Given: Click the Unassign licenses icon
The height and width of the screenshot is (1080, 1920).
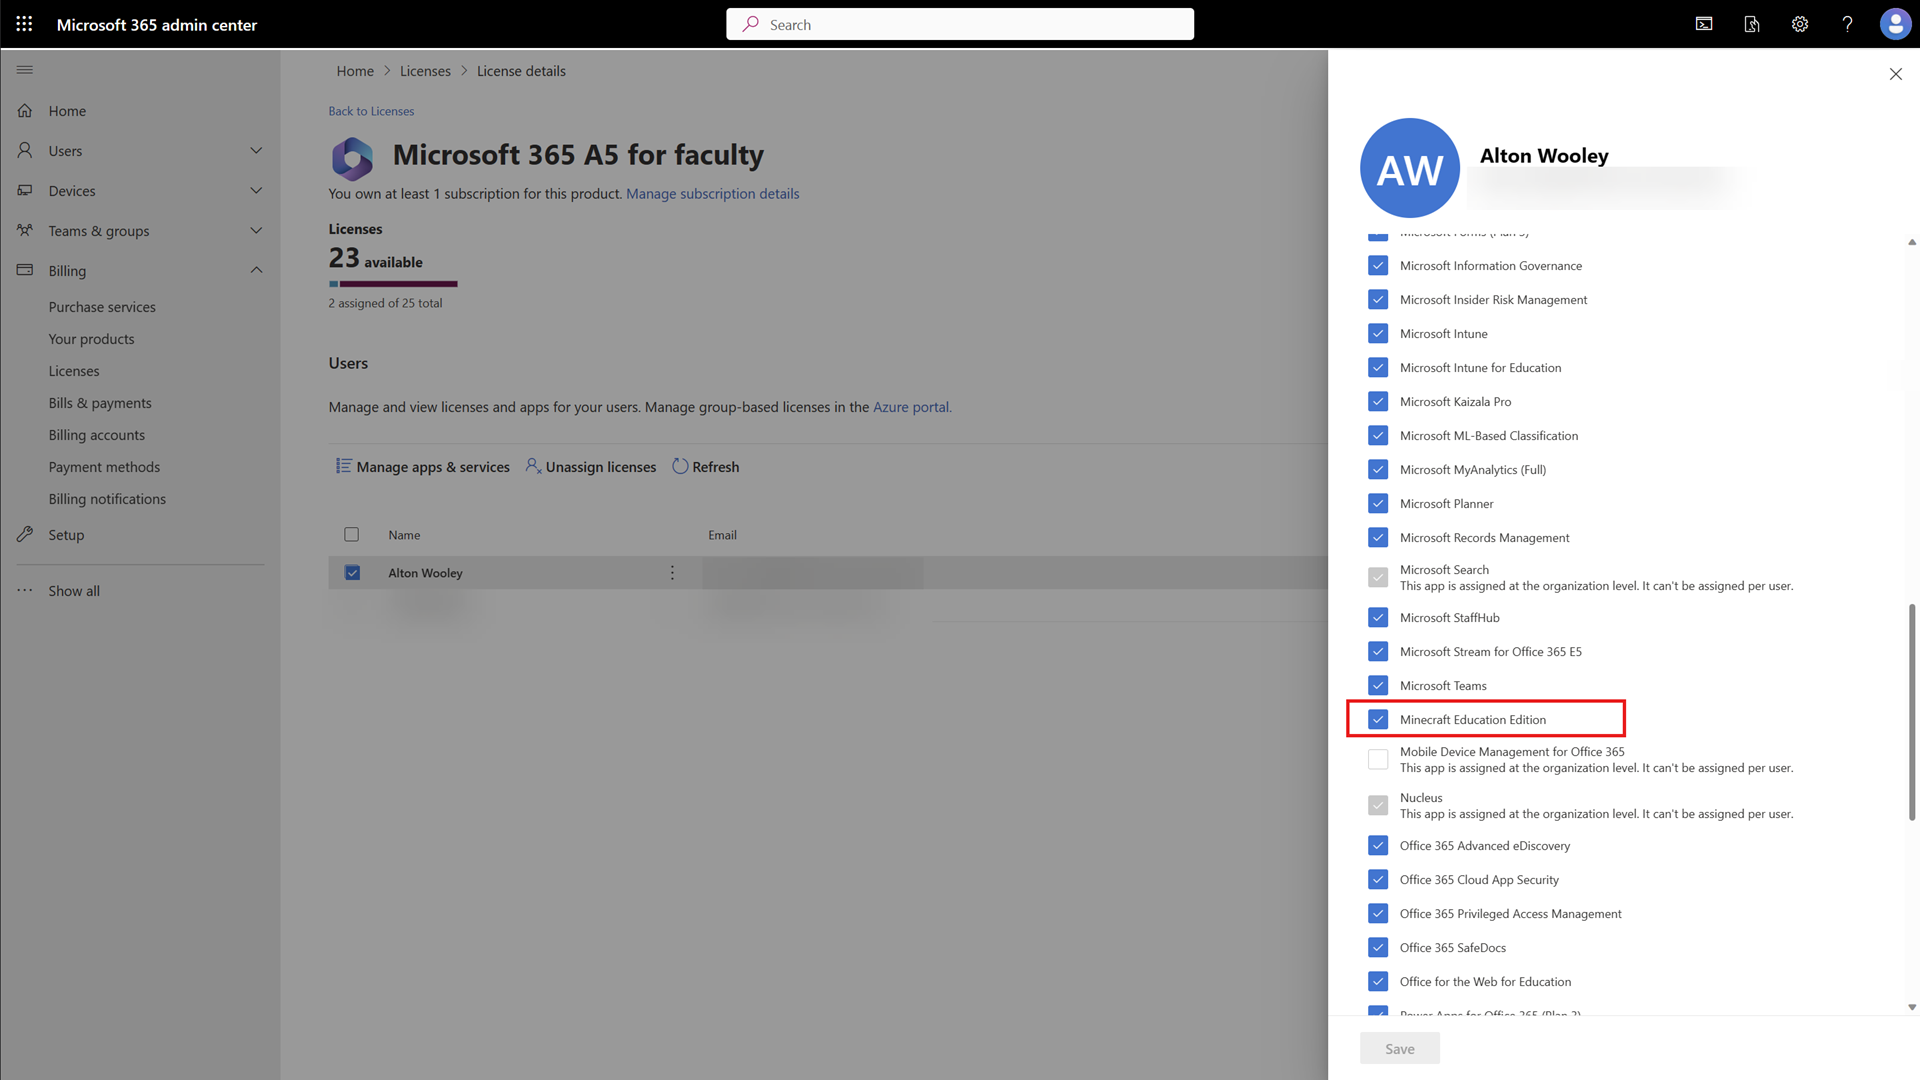Looking at the screenshot, I should coord(531,465).
